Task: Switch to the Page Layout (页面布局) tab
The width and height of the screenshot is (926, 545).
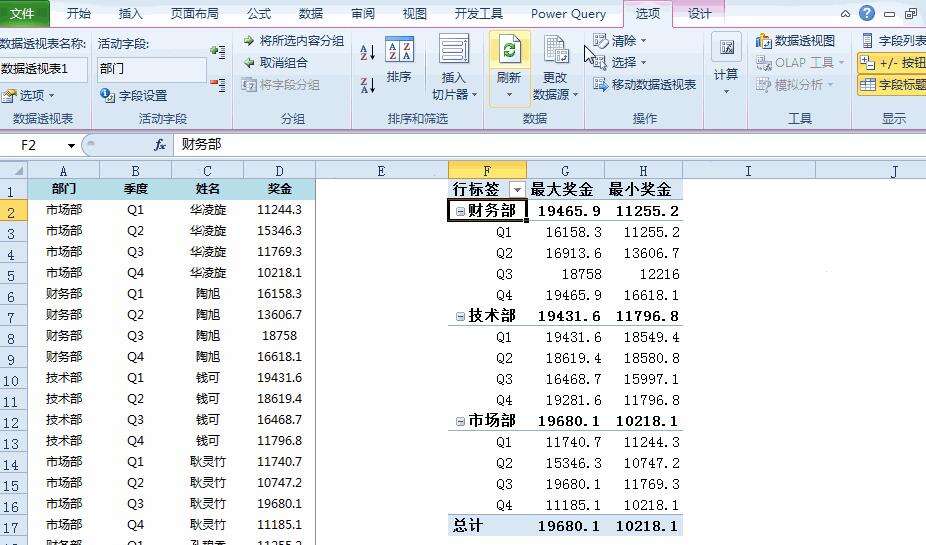Action: (x=194, y=13)
